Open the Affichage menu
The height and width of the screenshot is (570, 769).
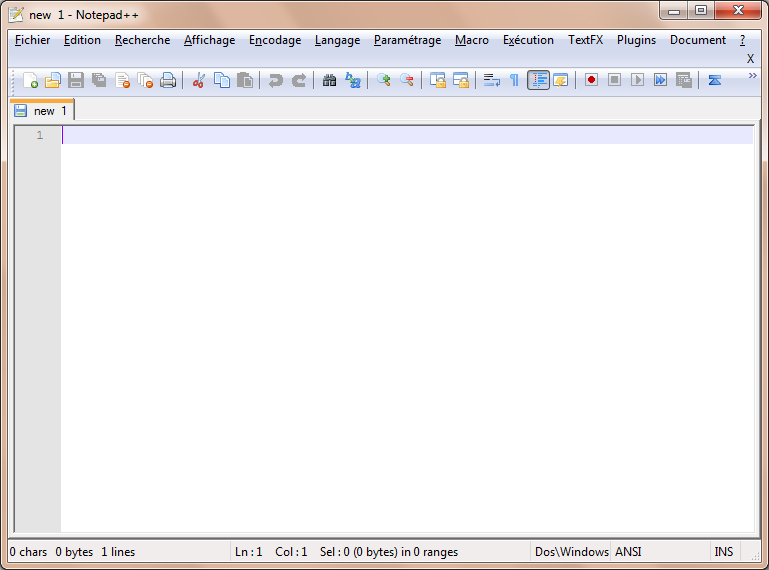[x=209, y=40]
